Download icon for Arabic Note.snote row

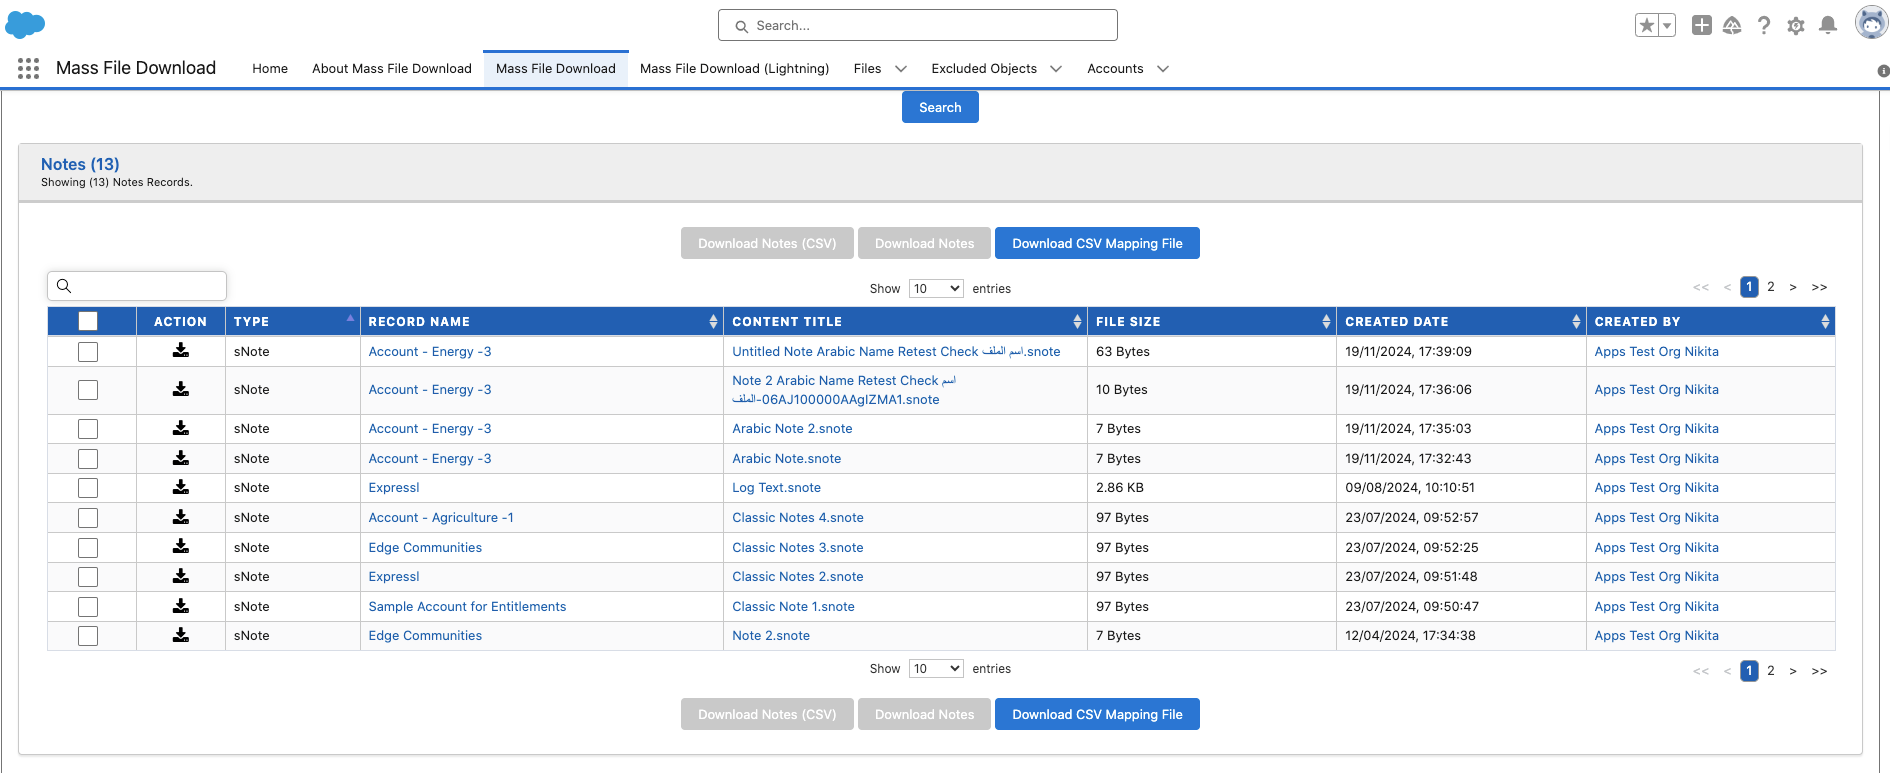(181, 458)
